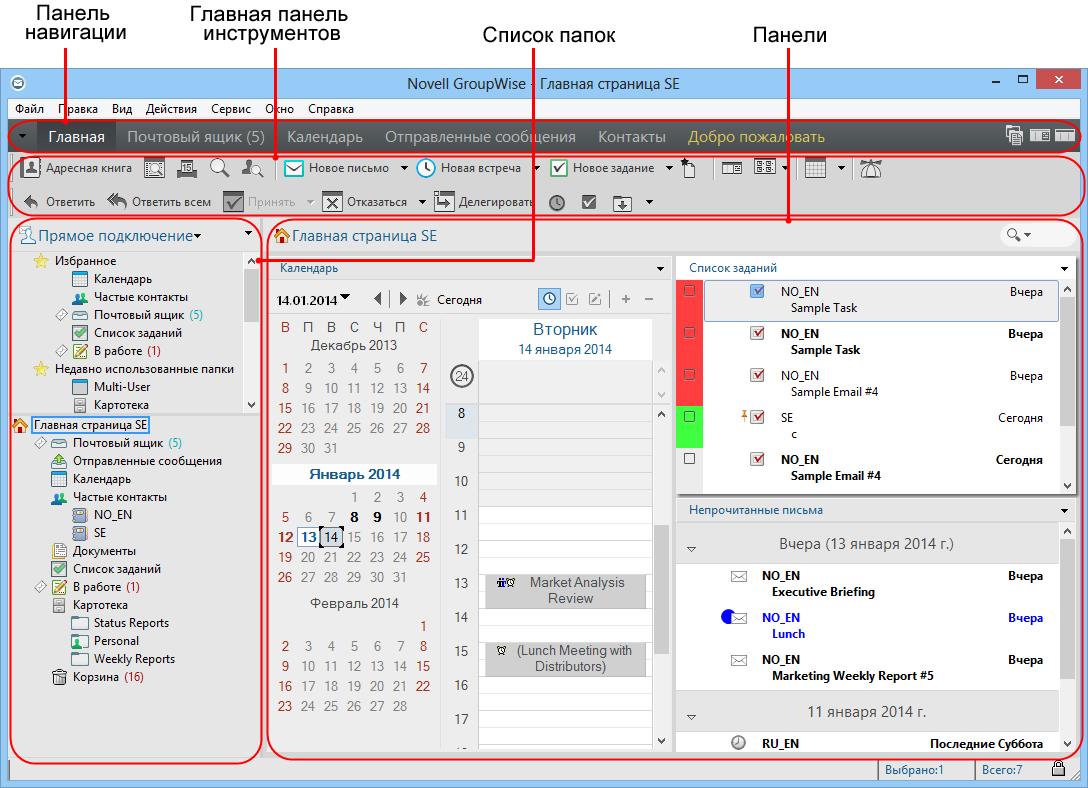This screenshot has height=788, width=1088.
Task: Toggle completion checkbox for Sample Email #4 Вчера
Action: pyautogui.click(x=757, y=375)
